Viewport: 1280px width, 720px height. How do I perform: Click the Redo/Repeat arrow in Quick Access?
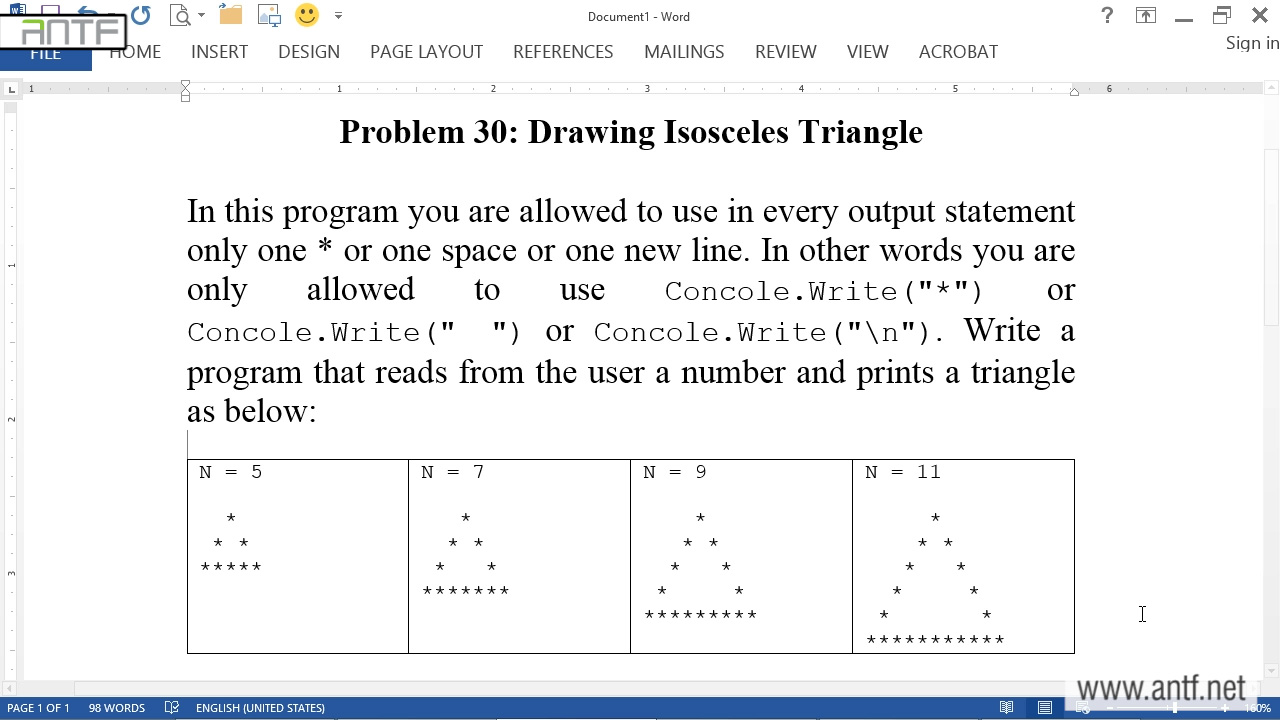tap(140, 15)
